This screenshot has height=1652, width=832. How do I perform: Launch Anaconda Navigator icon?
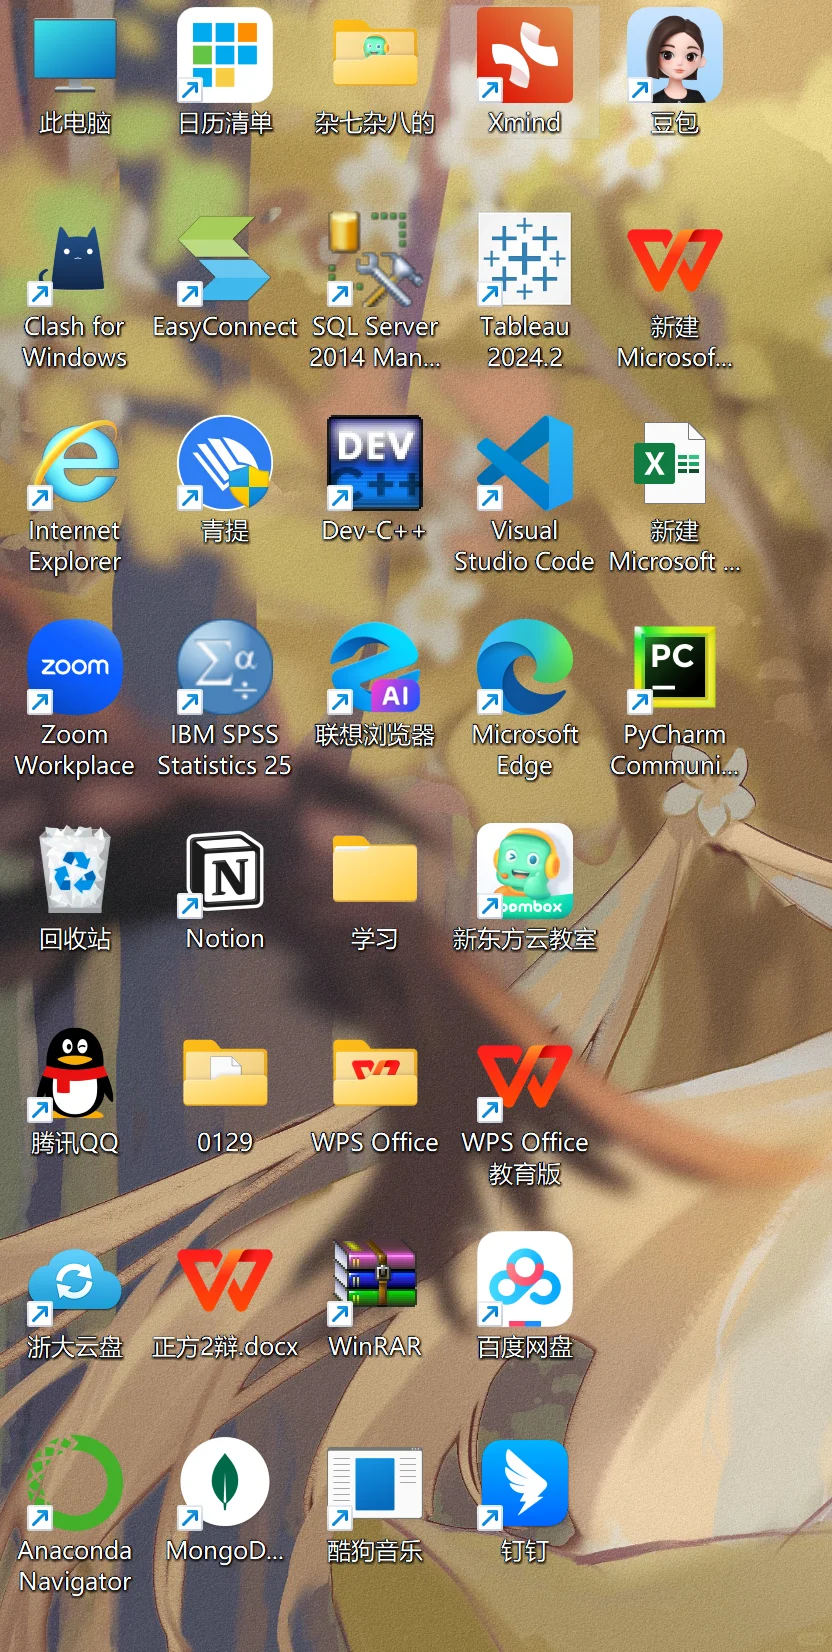75,1483
